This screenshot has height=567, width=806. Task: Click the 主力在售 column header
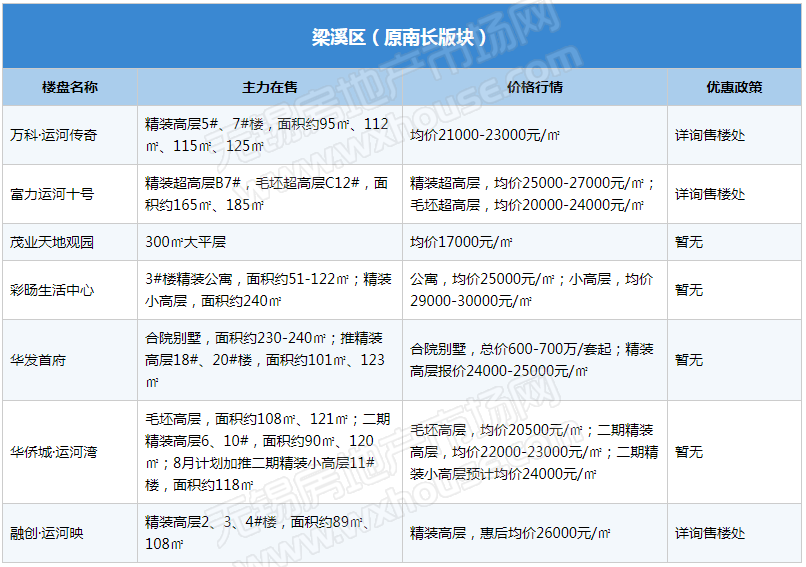(270, 87)
